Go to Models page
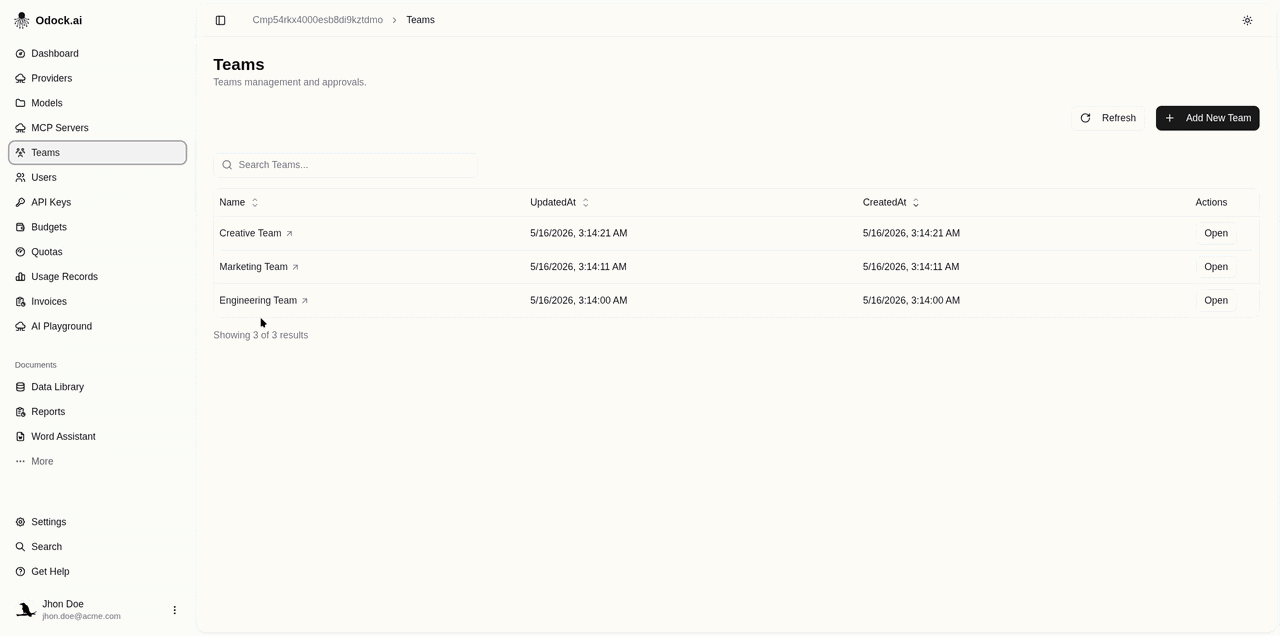Screen dimensions: 1280x636 97,103
